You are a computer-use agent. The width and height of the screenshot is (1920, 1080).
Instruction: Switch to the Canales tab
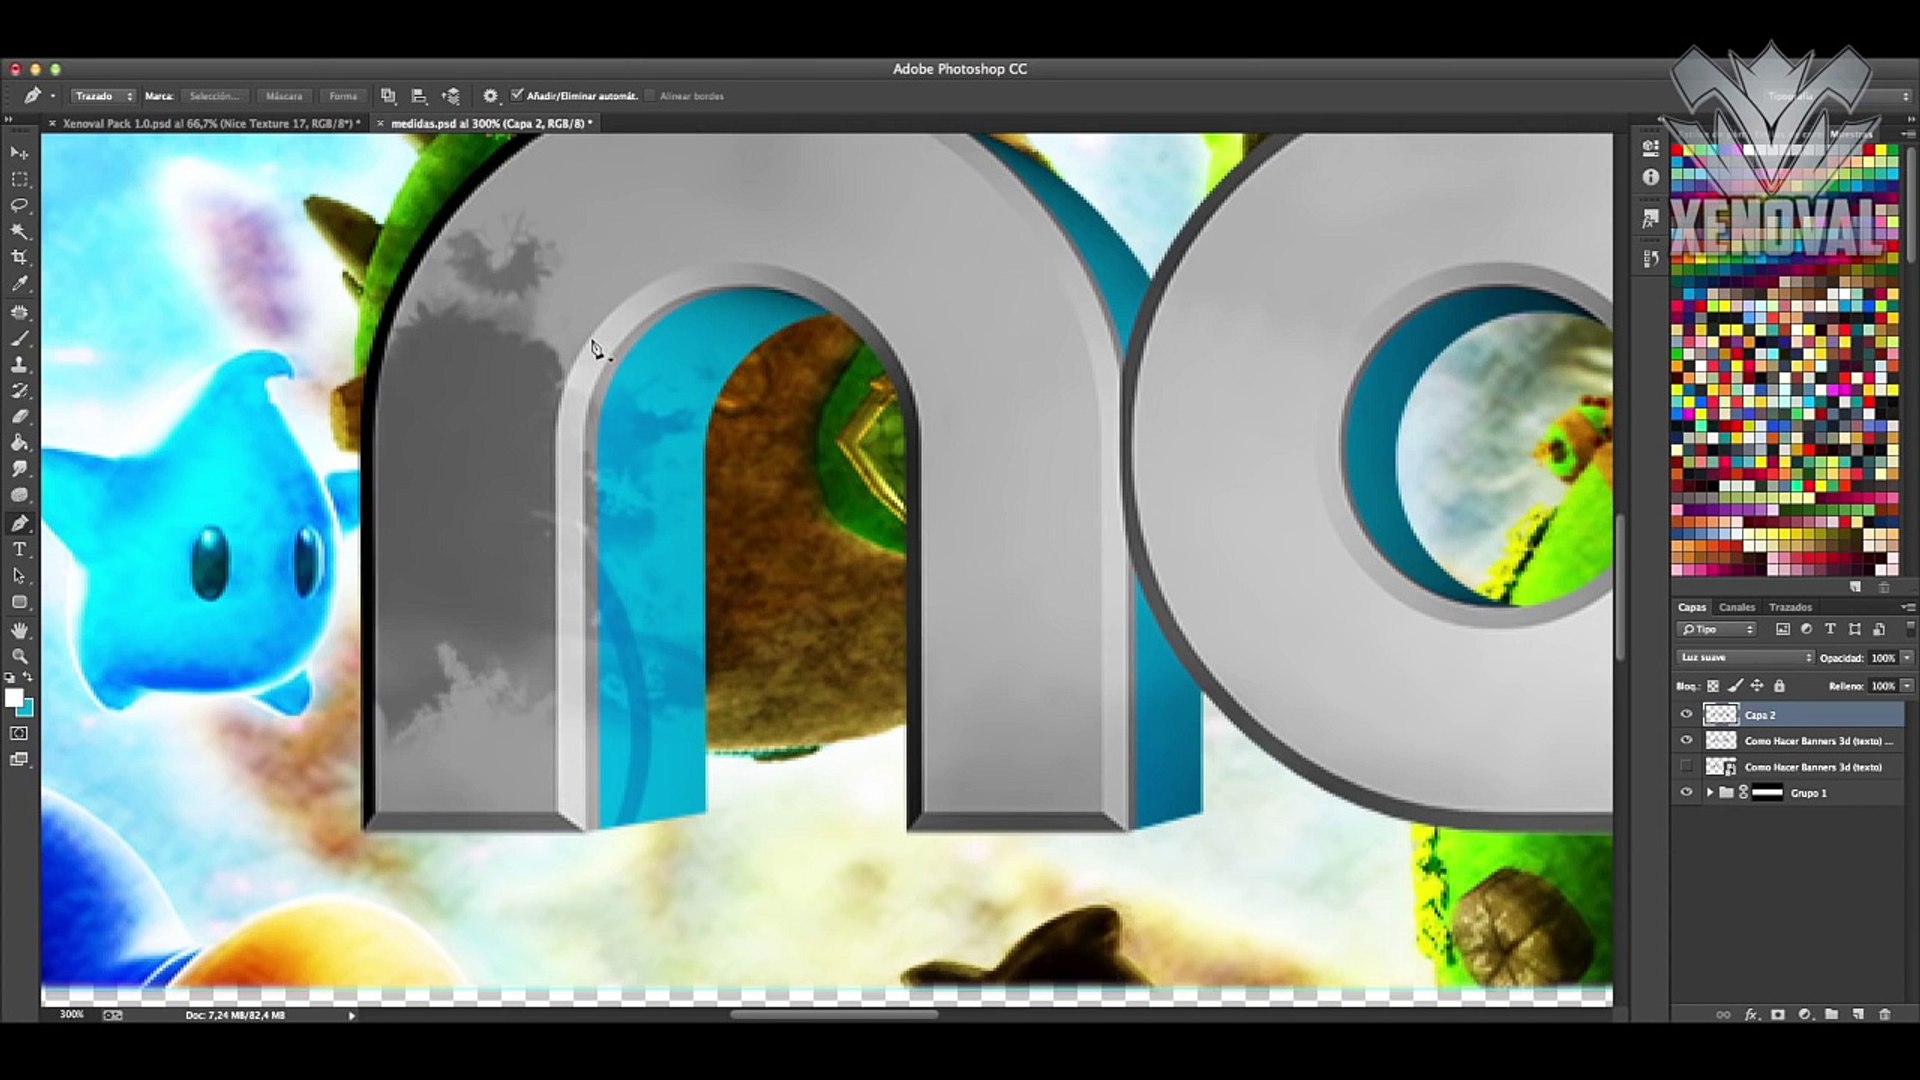click(1736, 607)
